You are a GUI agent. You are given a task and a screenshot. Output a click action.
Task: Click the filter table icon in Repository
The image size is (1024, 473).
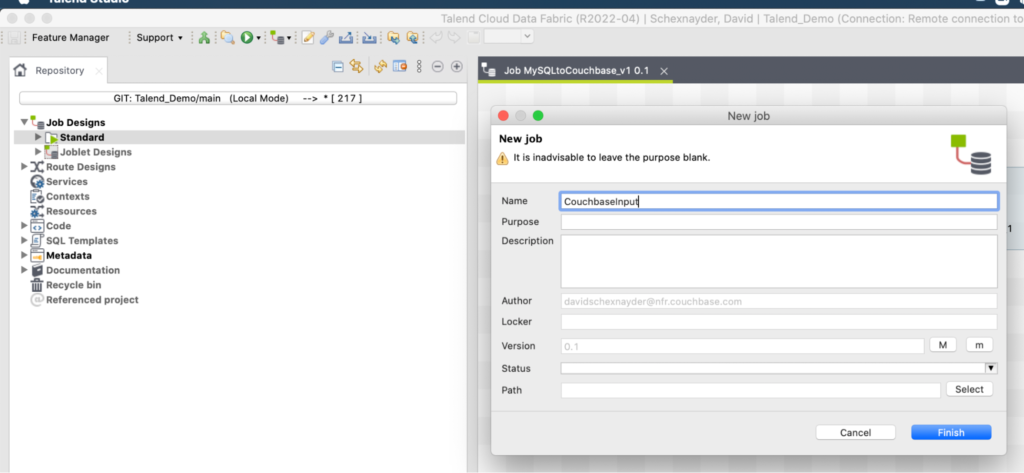400,66
